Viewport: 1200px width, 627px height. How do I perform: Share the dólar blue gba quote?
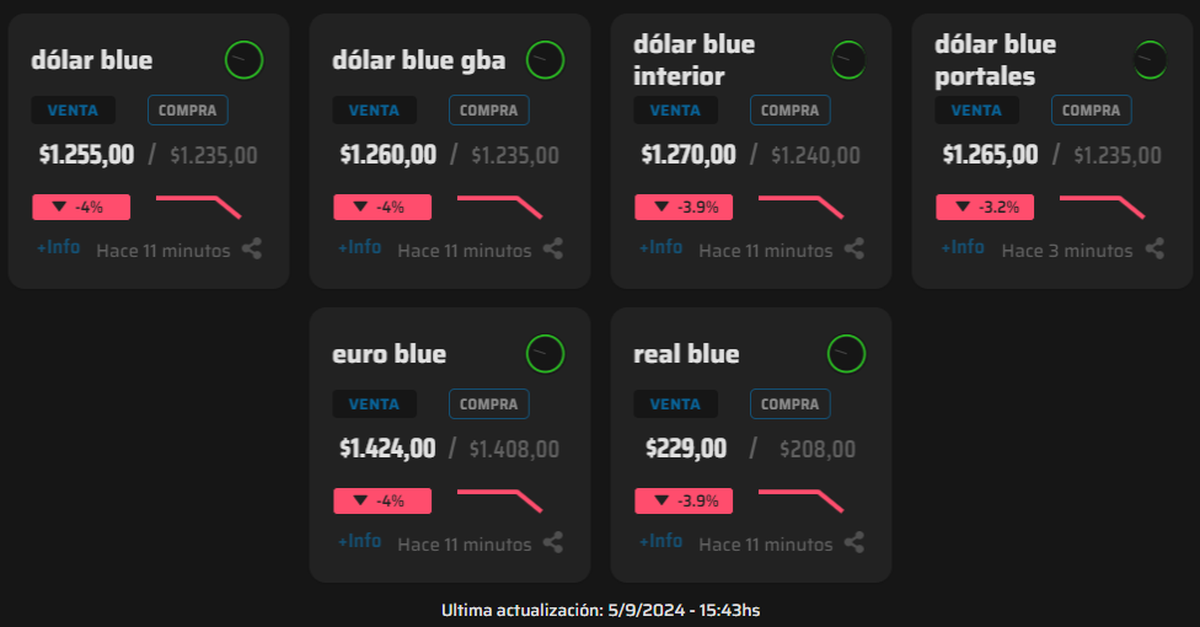tap(553, 249)
